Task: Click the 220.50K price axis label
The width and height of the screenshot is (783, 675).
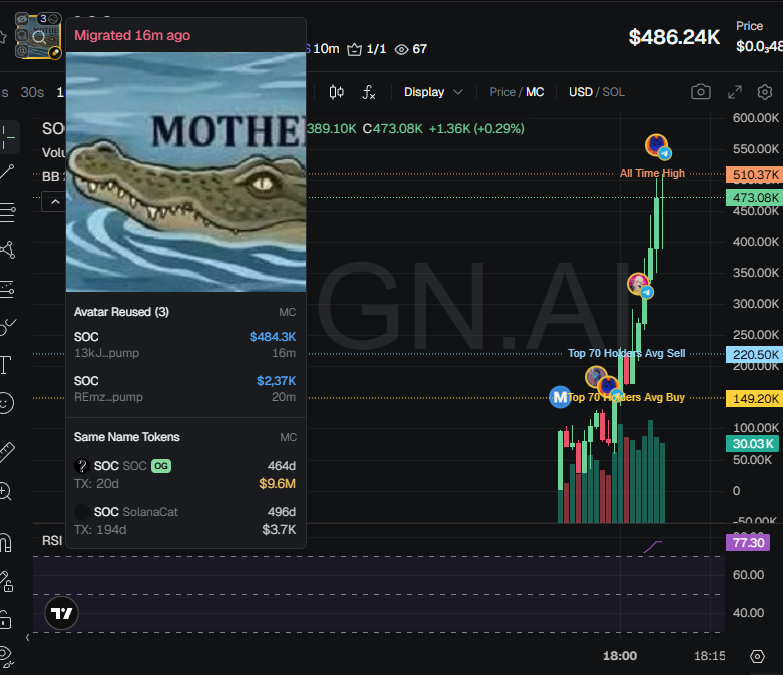Action: pyautogui.click(x=754, y=354)
